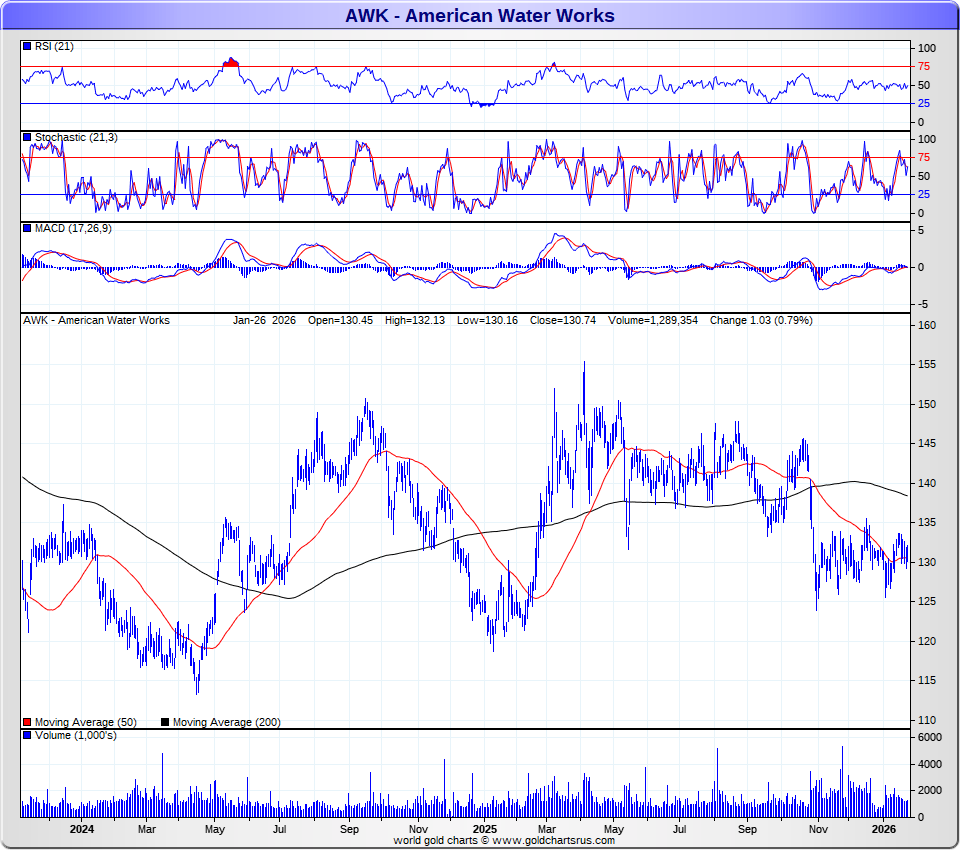The height and width of the screenshot is (850, 960).
Task: Click the 6000 volume axis label
Action: pyautogui.click(x=929, y=737)
